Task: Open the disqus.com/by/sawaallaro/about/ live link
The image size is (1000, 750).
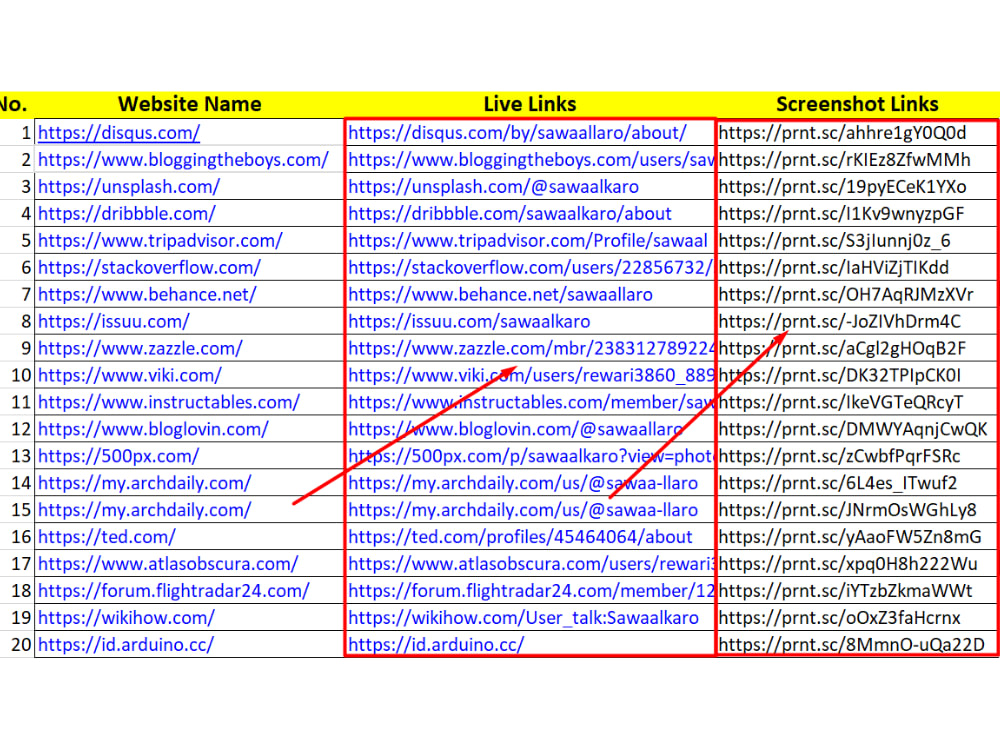Action: (x=517, y=133)
